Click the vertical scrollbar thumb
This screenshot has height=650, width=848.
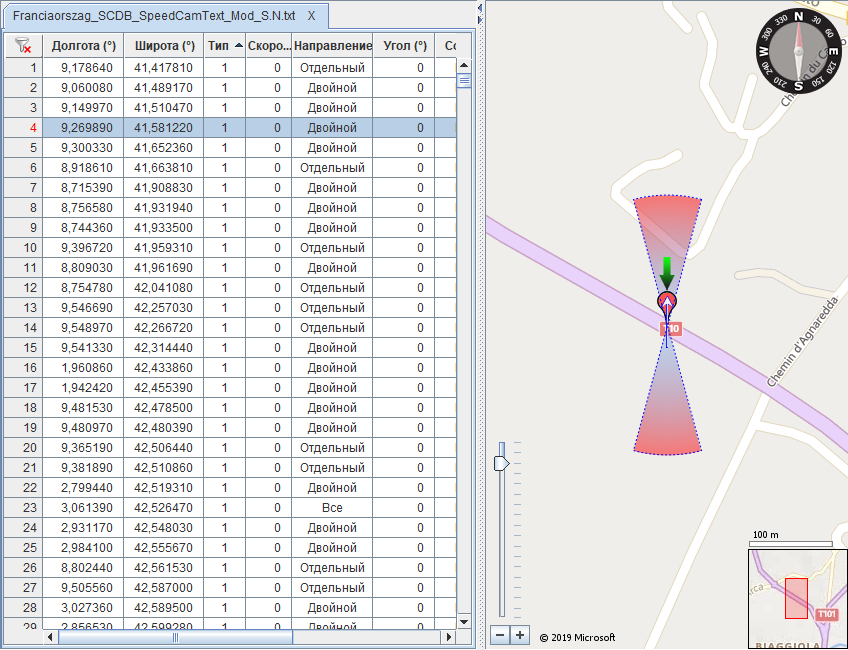[x=464, y=81]
